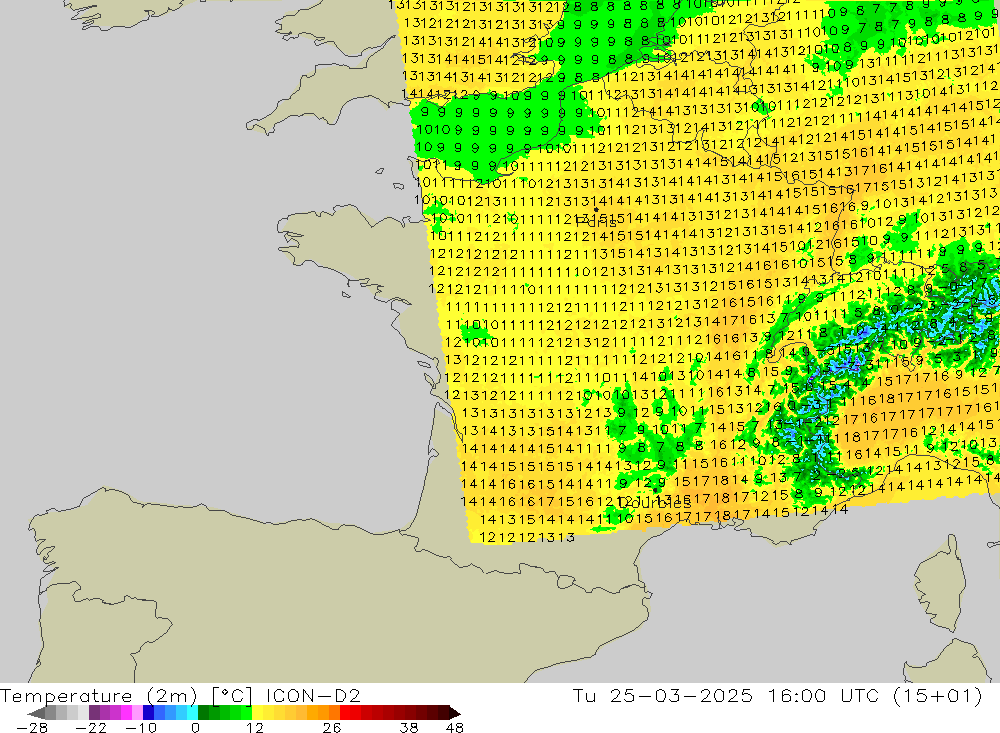
Task: Click the "[°C]" unit label
Action: click(x=232, y=696)
